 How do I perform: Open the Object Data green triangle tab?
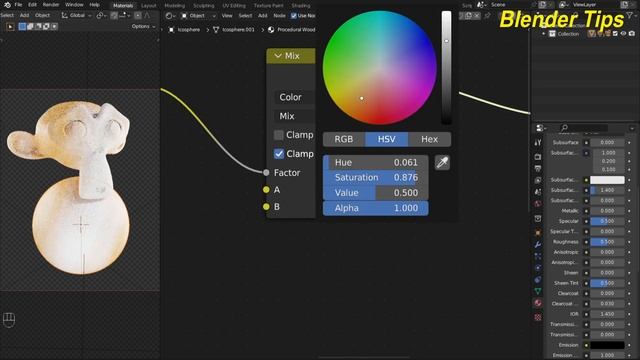click(x=538, y=291)
